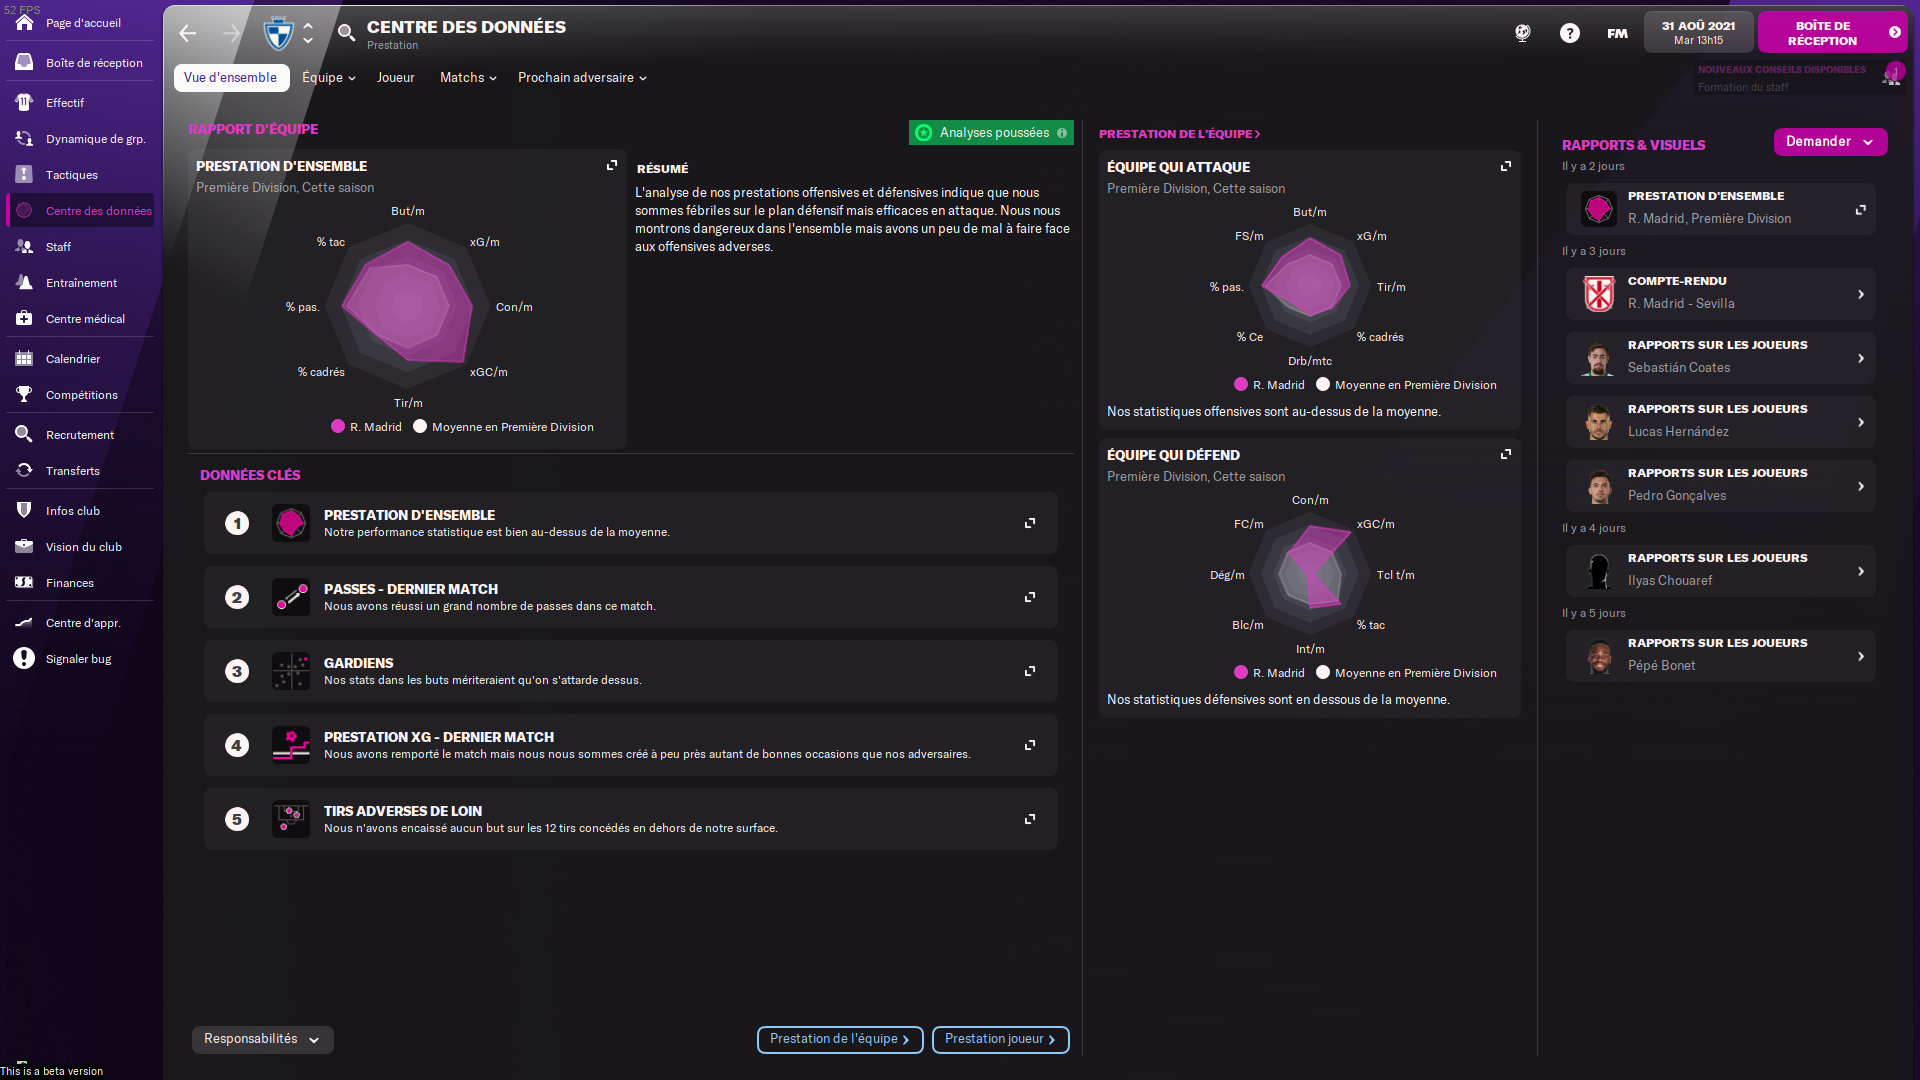Viewport: 1920px width, 1080px height.
Task: Open player report for Lucas Hernández
Action: [x=1720, y=421]
